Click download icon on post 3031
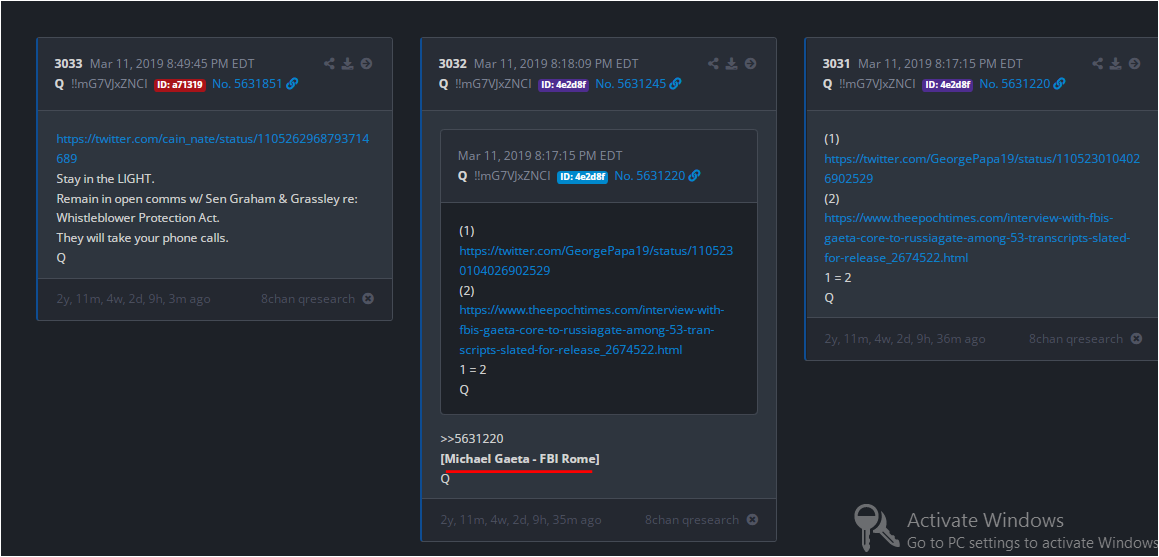Image resolution: width=1159 pixels, height=557 pixels. click(x=1115, y=64)
